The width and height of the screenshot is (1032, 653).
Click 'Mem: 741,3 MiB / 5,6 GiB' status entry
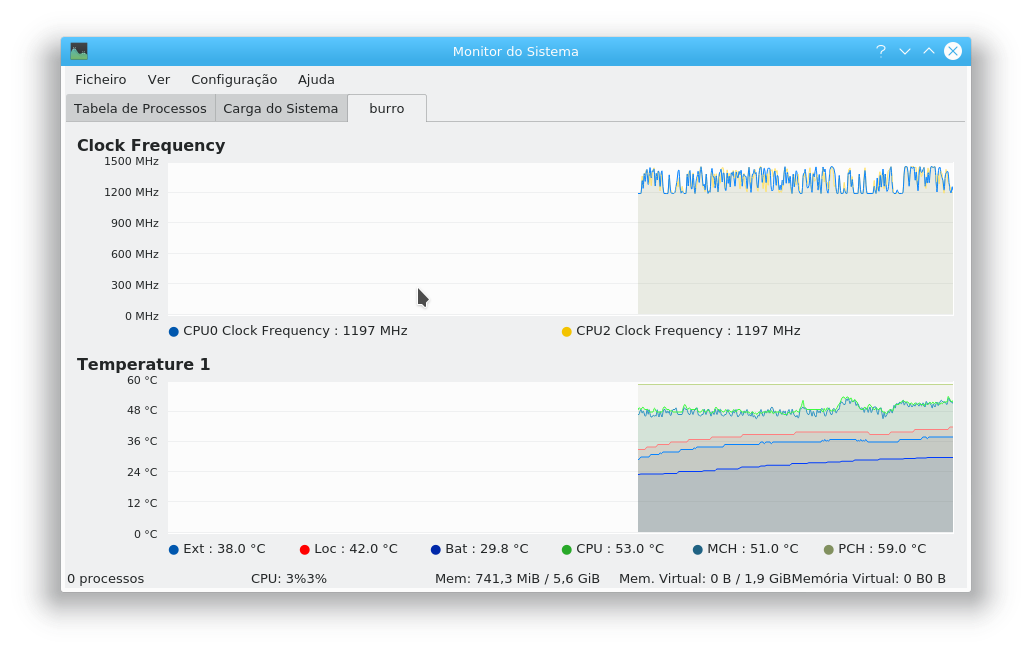click(517, 579)
